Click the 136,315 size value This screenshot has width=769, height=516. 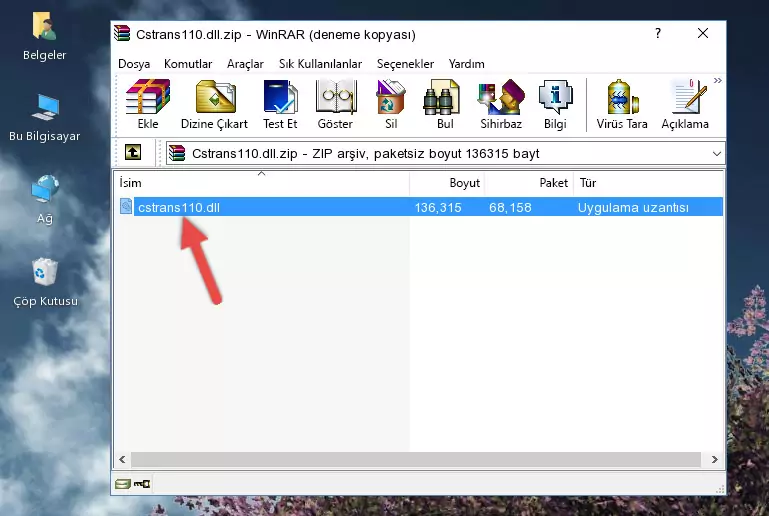438,207
